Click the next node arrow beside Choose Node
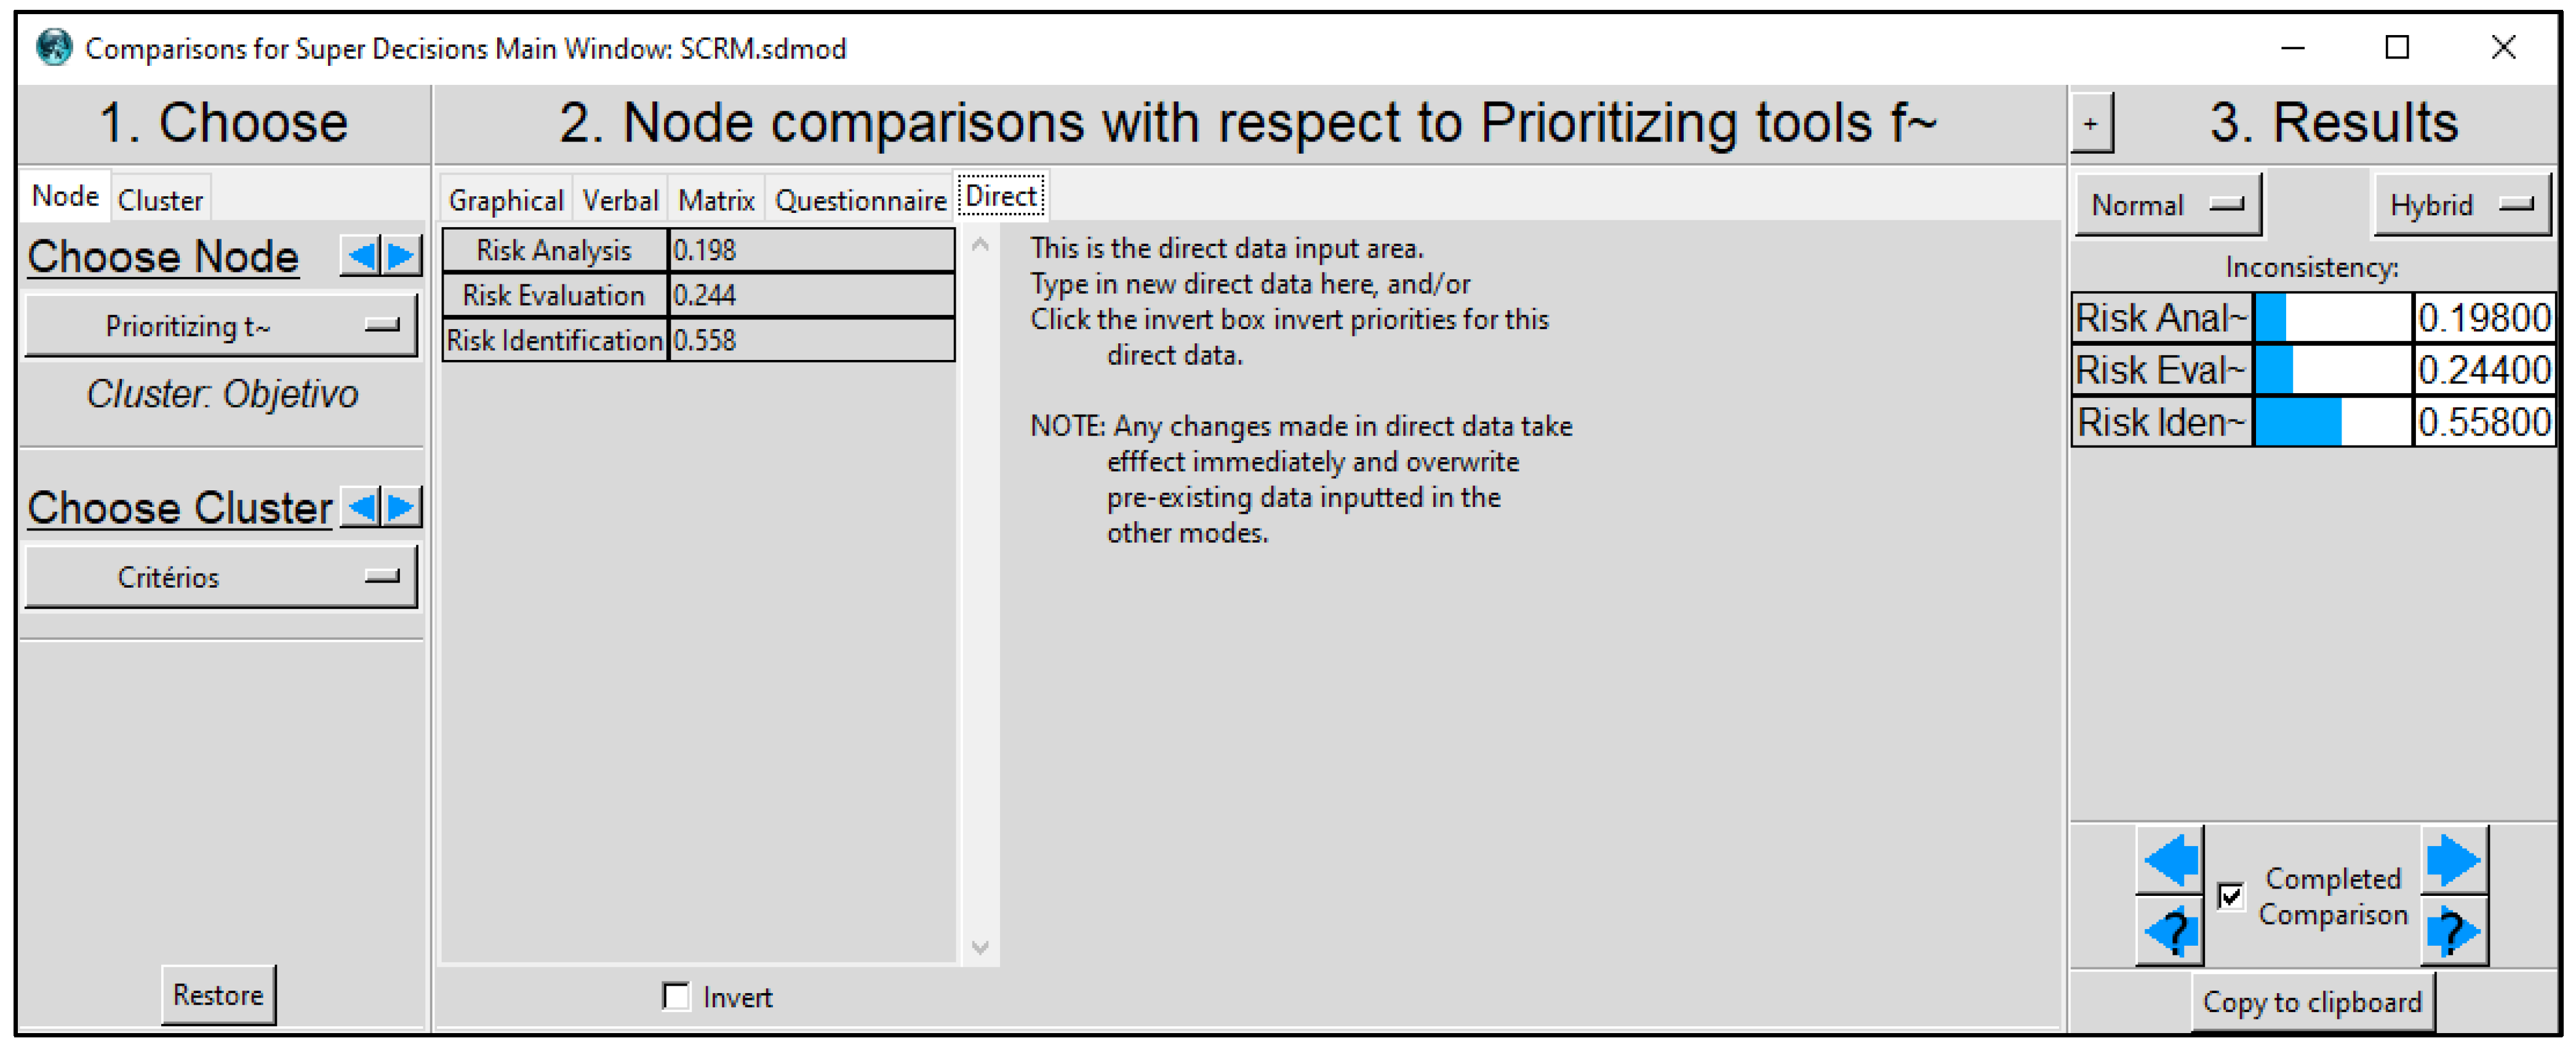Image resolution: width=2576 pixels, height=1054 pixels. tap(402, 256)
